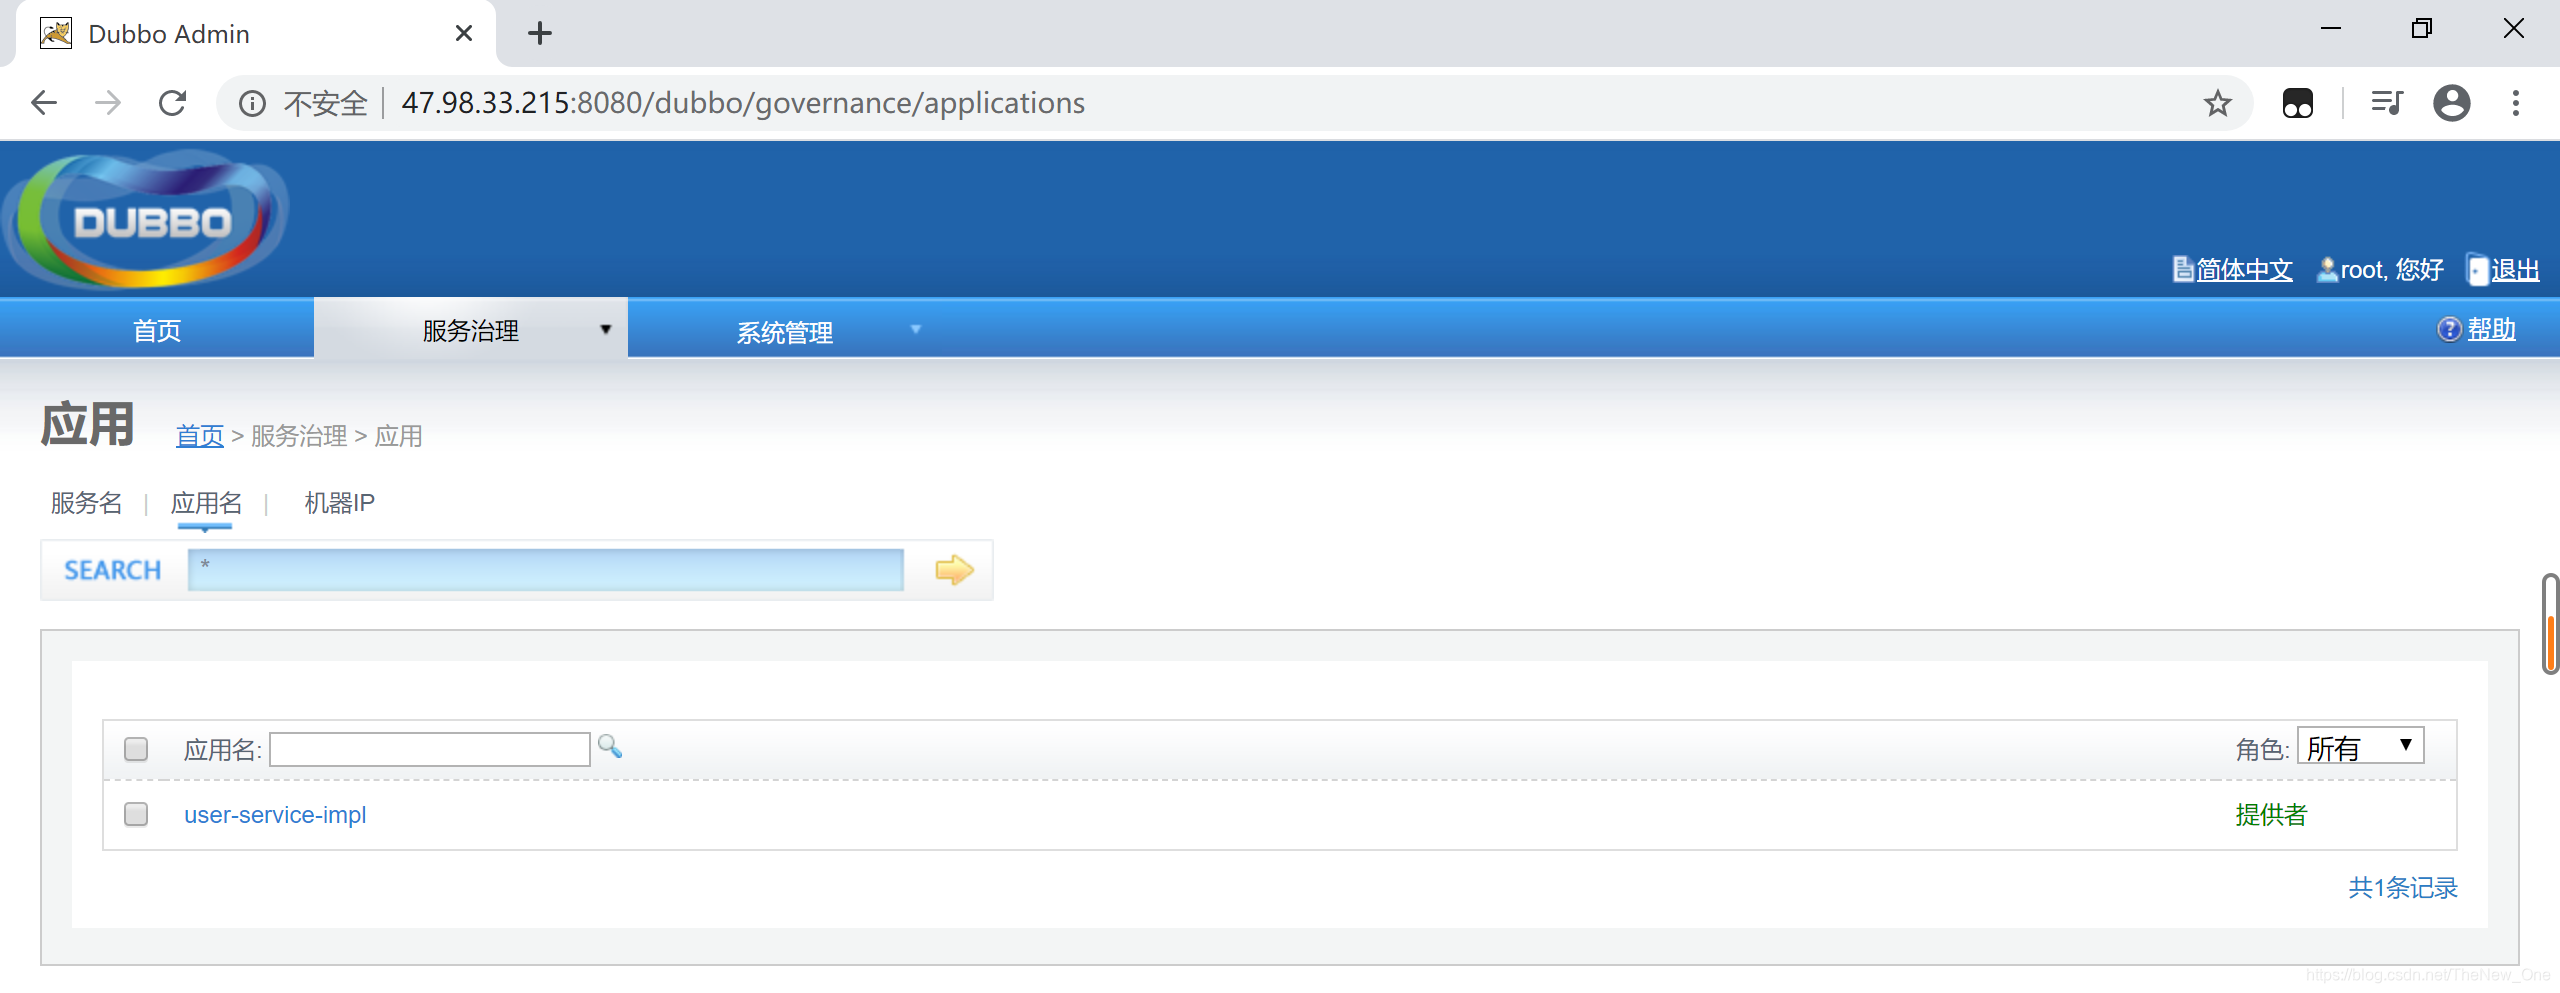Click the root, 您好 greeting text
The height and width of the screenshot is (993, 2560).
pos(2392,270)
